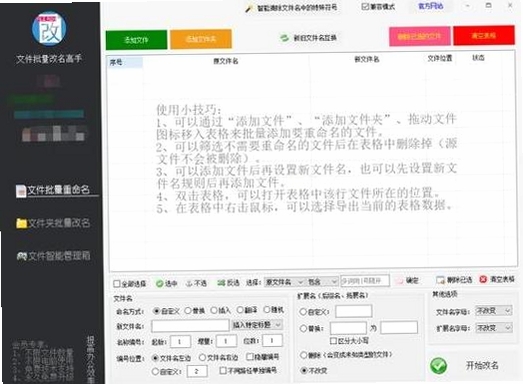Click the 文件批量改名高手 app logo
Viewport: 523px width, 384px height.
point(49,29)
